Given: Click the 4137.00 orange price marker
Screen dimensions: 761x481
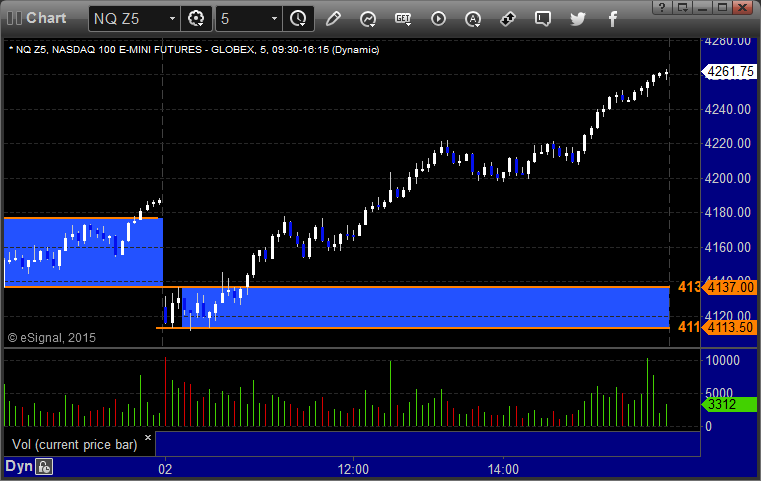Looking at the screenshot, I should tap(729, 287).
